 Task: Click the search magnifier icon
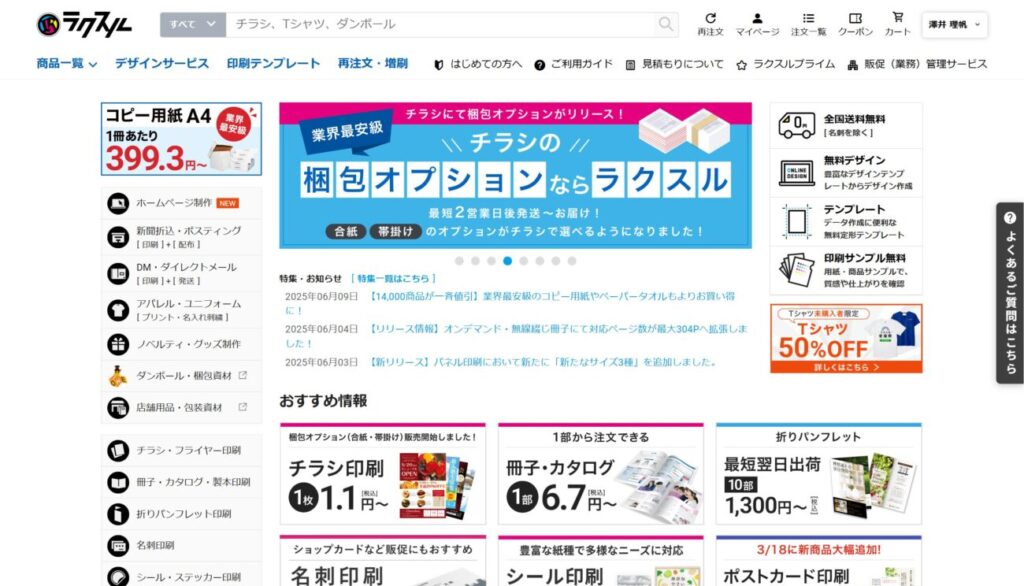pyautogui.click(x=665, y=24)
